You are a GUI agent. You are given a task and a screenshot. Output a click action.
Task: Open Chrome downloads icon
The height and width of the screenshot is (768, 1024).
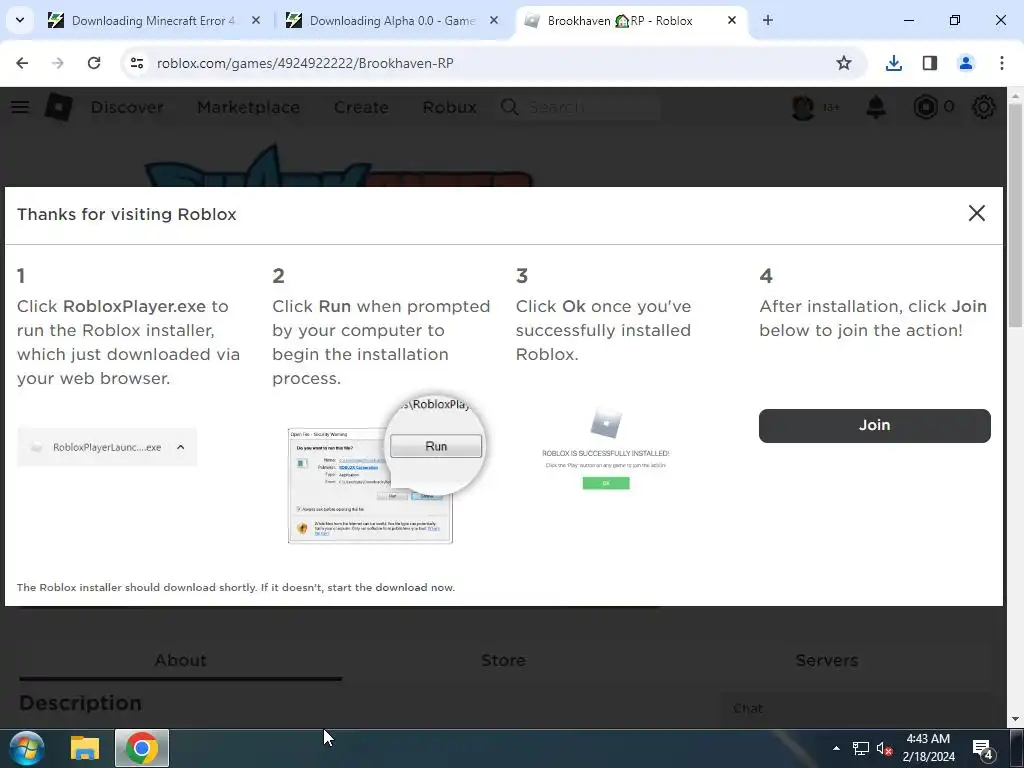pyautogui.click(x=893, y=63)
